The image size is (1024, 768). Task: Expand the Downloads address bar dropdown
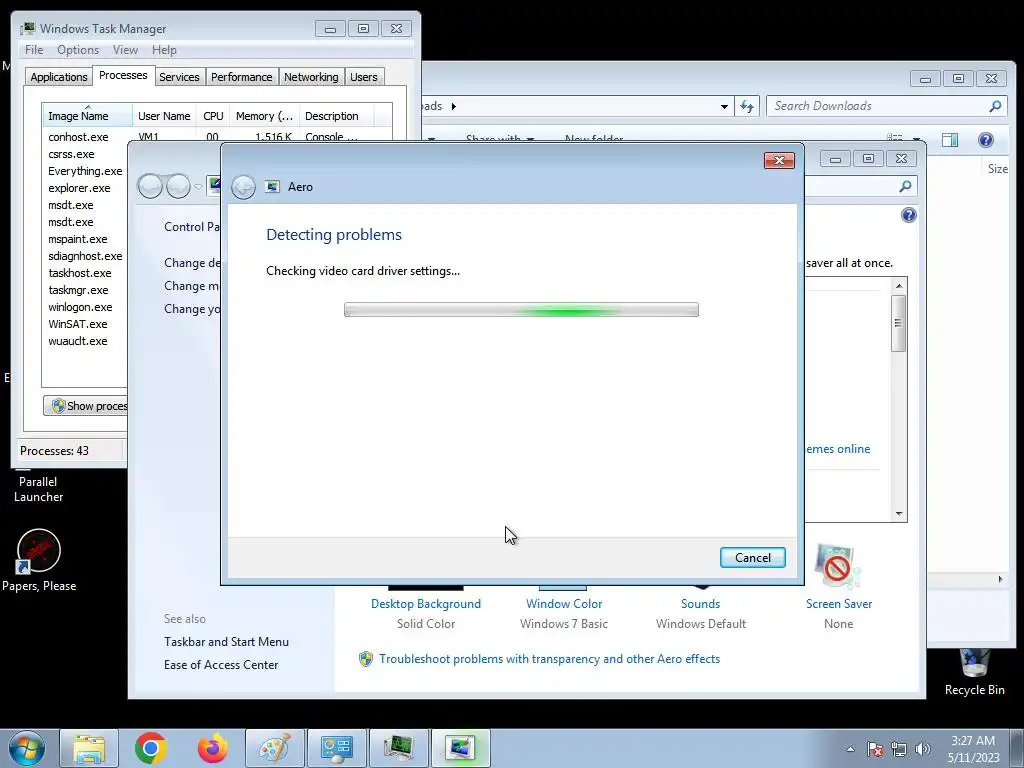click(724, 106)
